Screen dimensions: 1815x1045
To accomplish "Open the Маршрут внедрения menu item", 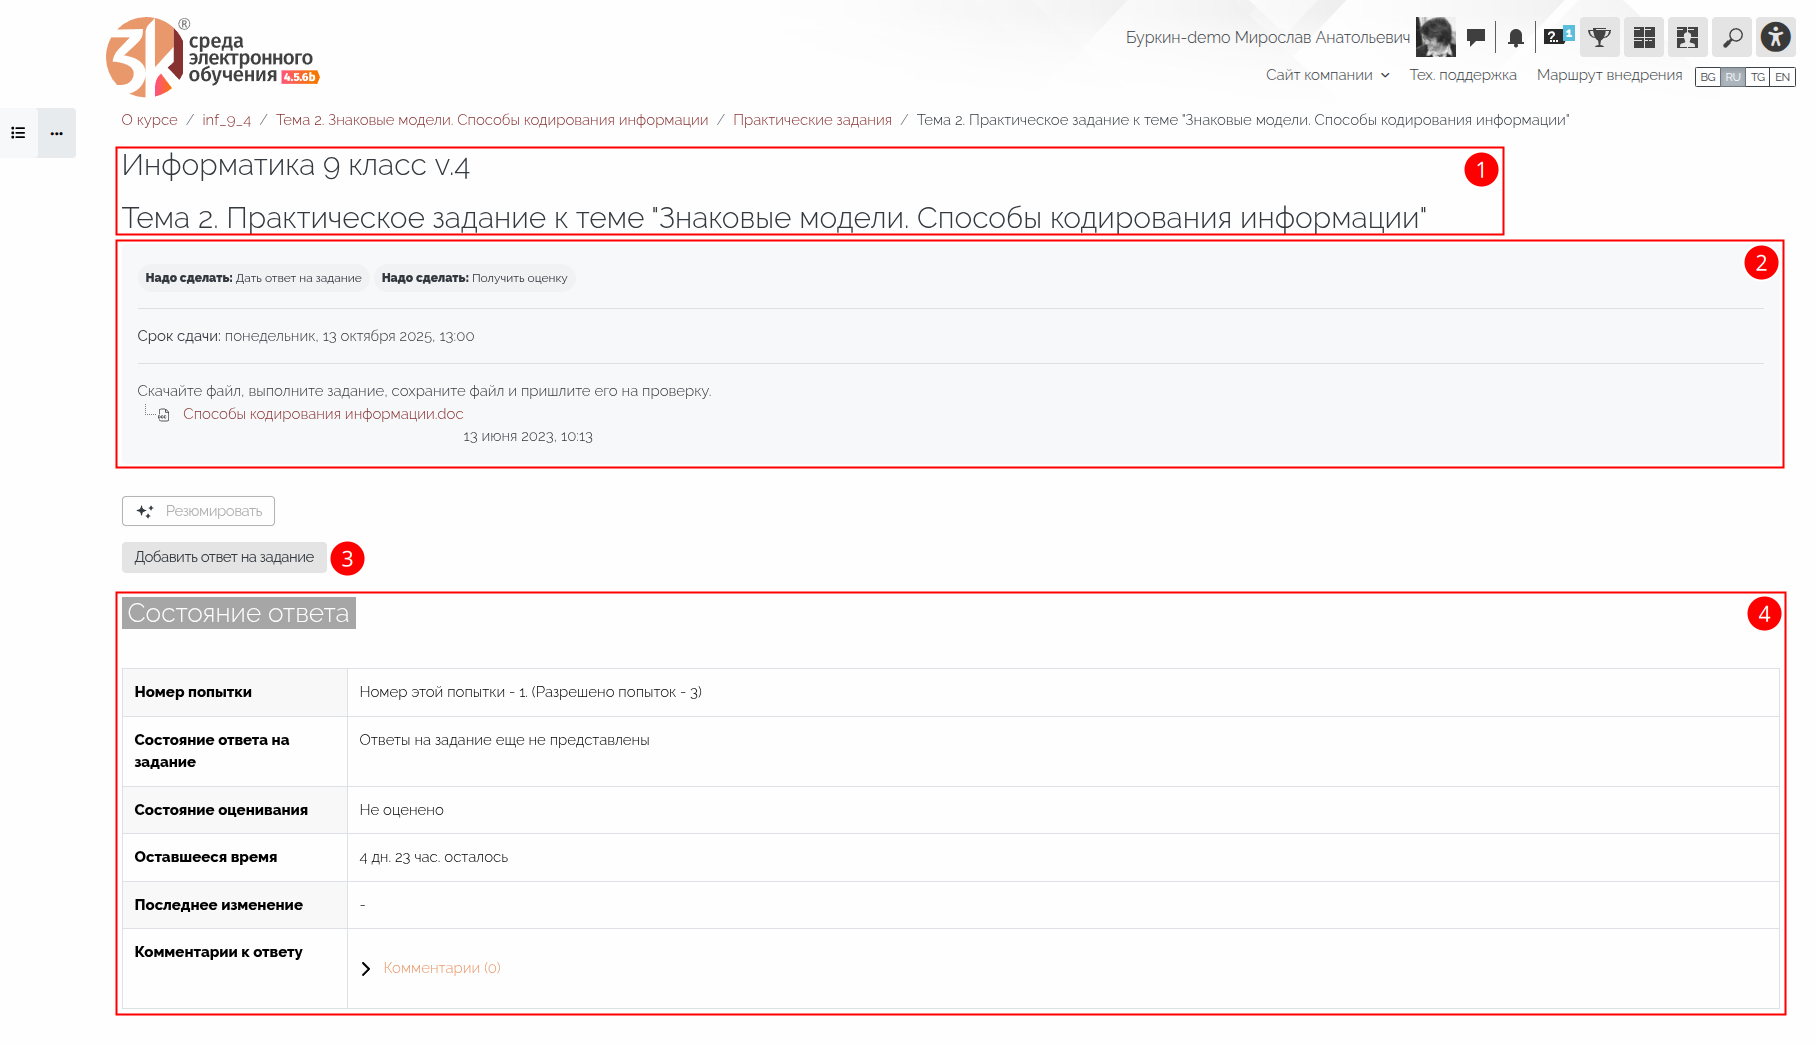I will tap(1609, 75).
